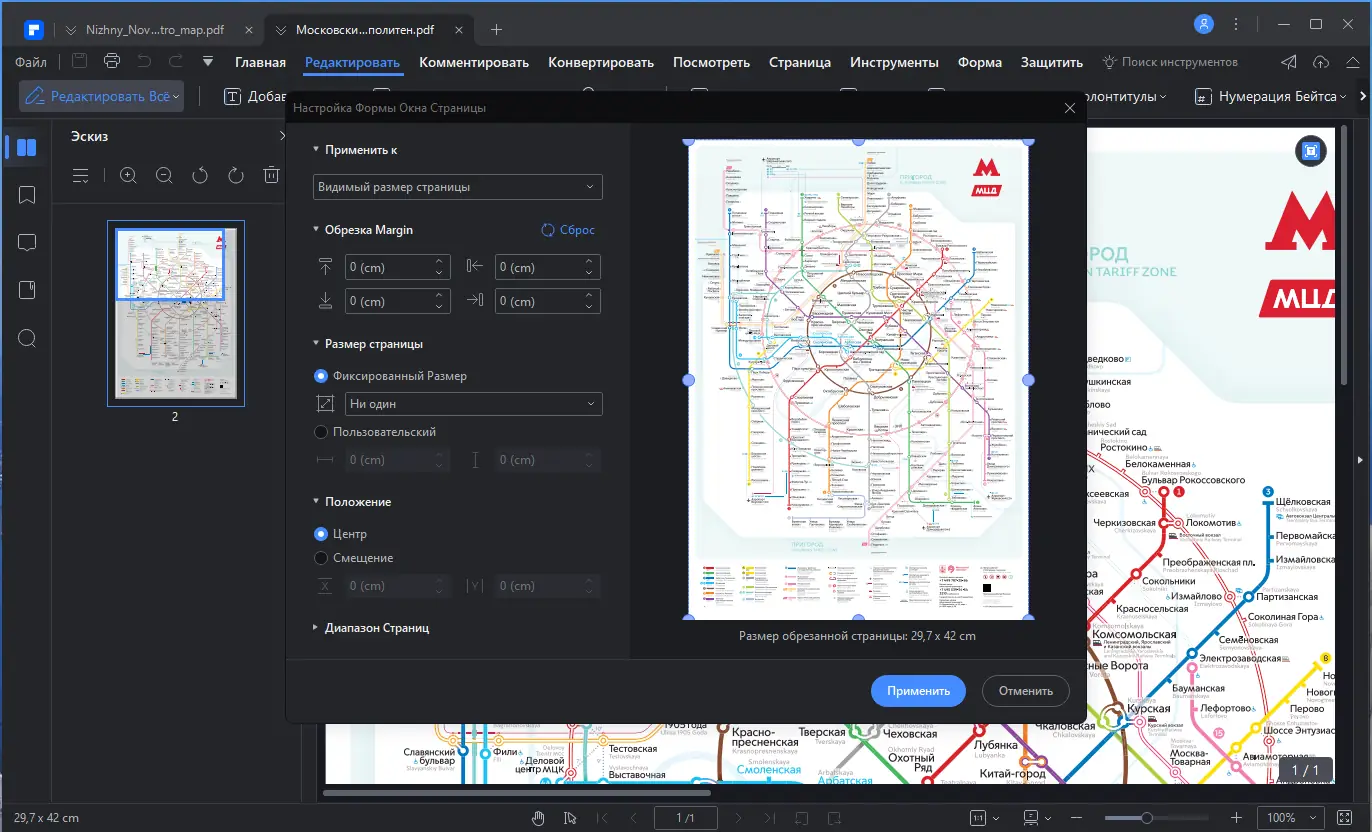Click the Undo arrow

pyautogui.click(x=144, y=61)
